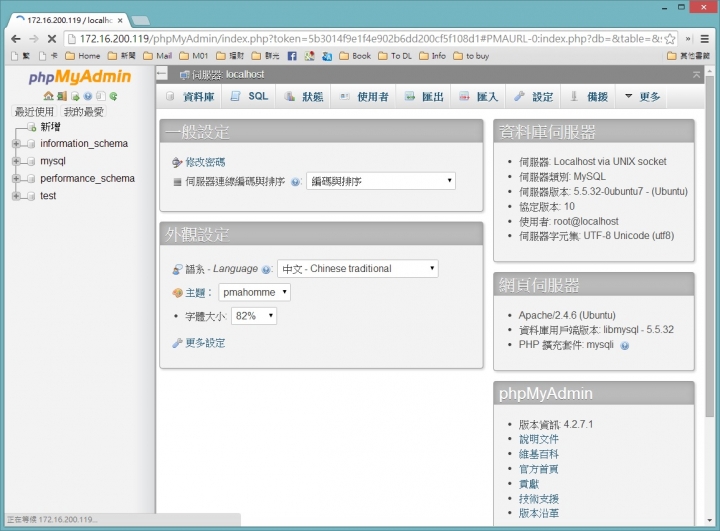Open the 編碼與排序 collation dropdown
The height and width of the screenshot is (531, 720).
coord(381,181)
